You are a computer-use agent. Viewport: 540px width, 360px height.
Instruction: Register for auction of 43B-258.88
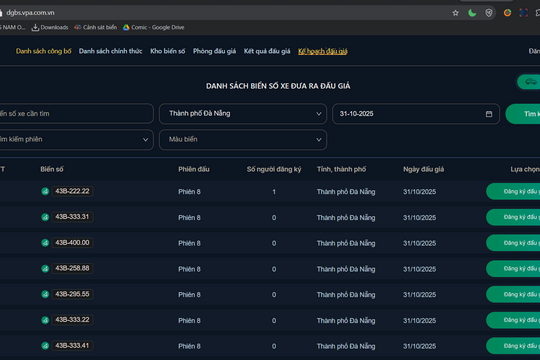[513, 269]
